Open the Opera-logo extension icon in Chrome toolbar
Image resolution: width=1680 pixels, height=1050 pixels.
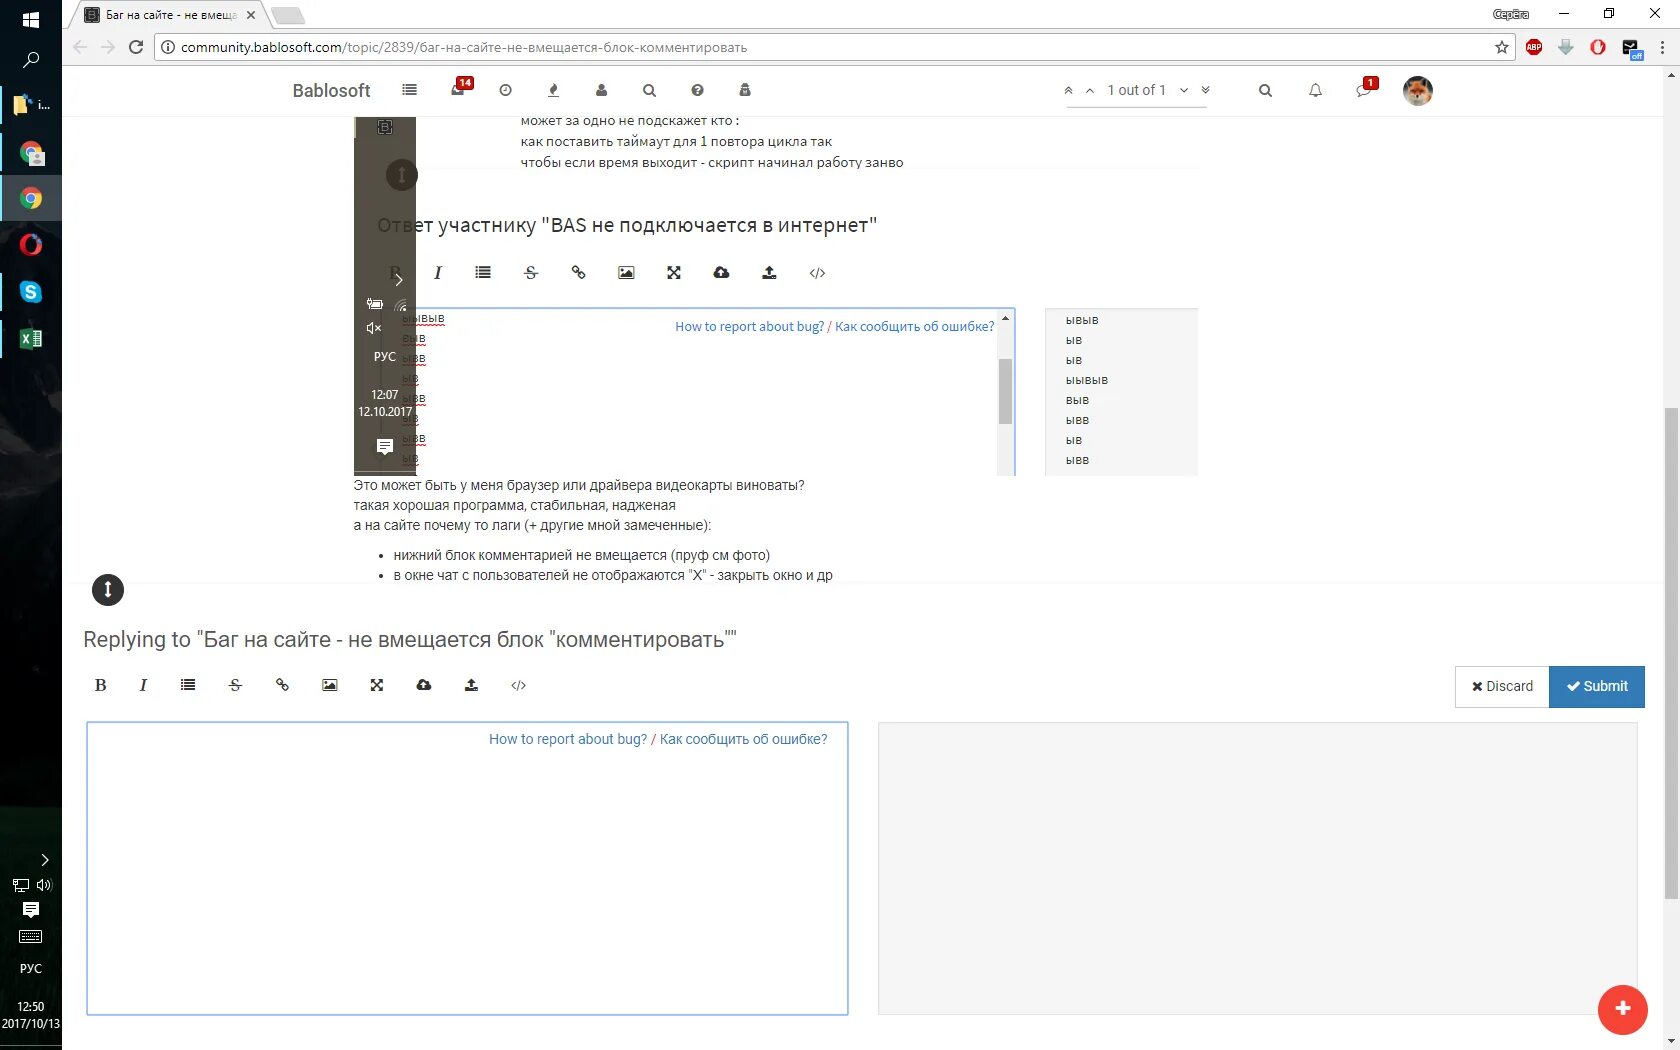[x=1598, y=47]
